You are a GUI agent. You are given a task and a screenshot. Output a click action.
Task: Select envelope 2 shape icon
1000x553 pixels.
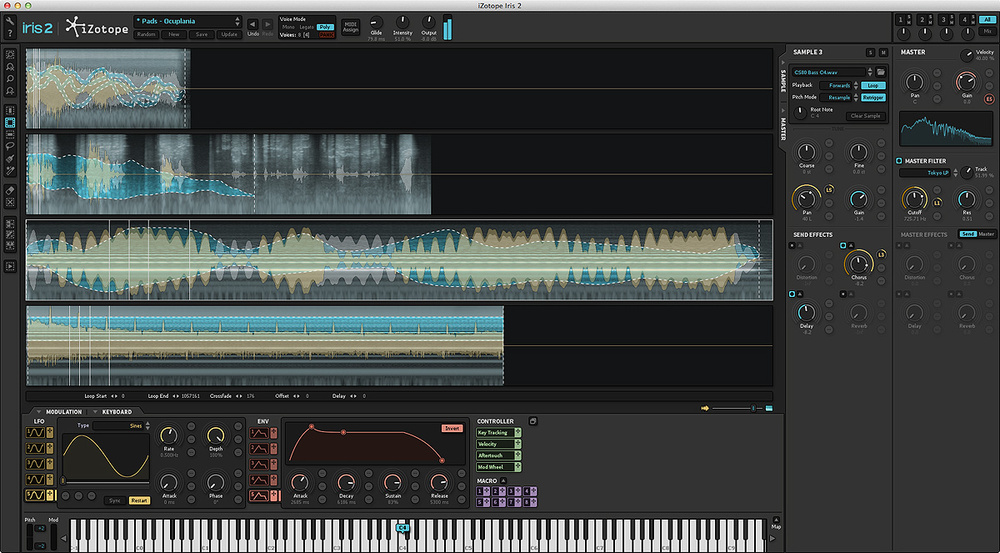259,449
